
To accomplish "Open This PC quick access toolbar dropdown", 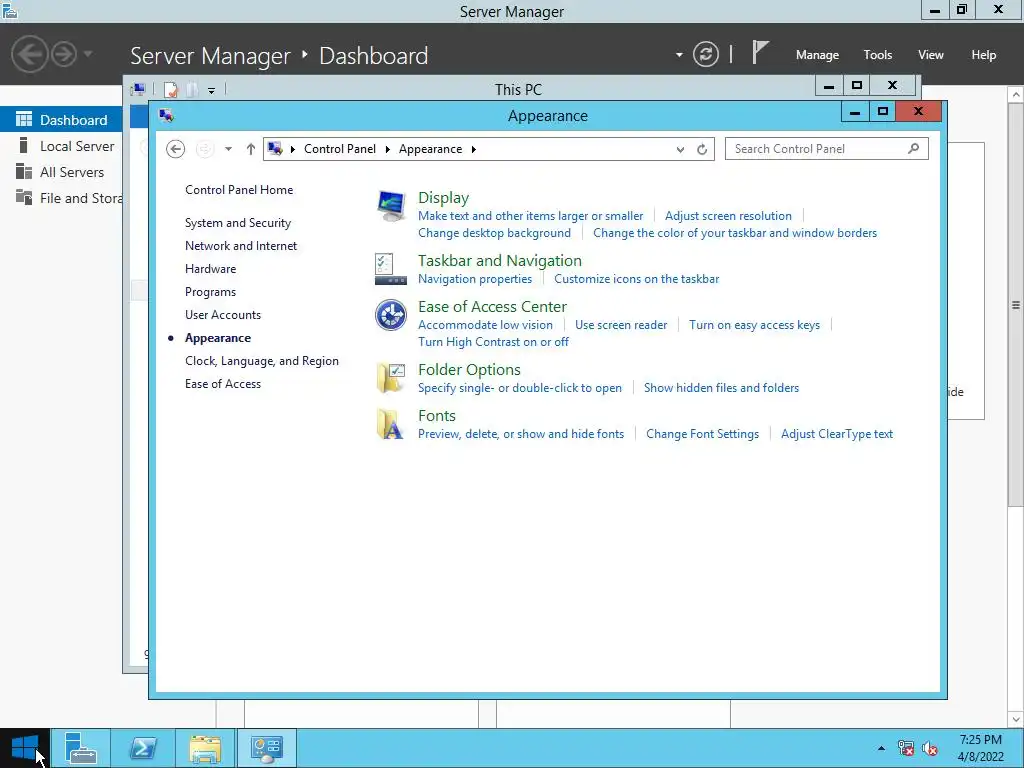I will pos(212,90).
